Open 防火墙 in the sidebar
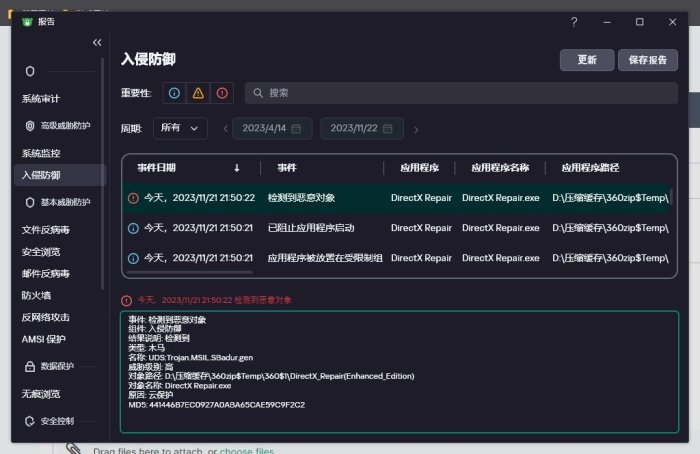 click(36, 296)
